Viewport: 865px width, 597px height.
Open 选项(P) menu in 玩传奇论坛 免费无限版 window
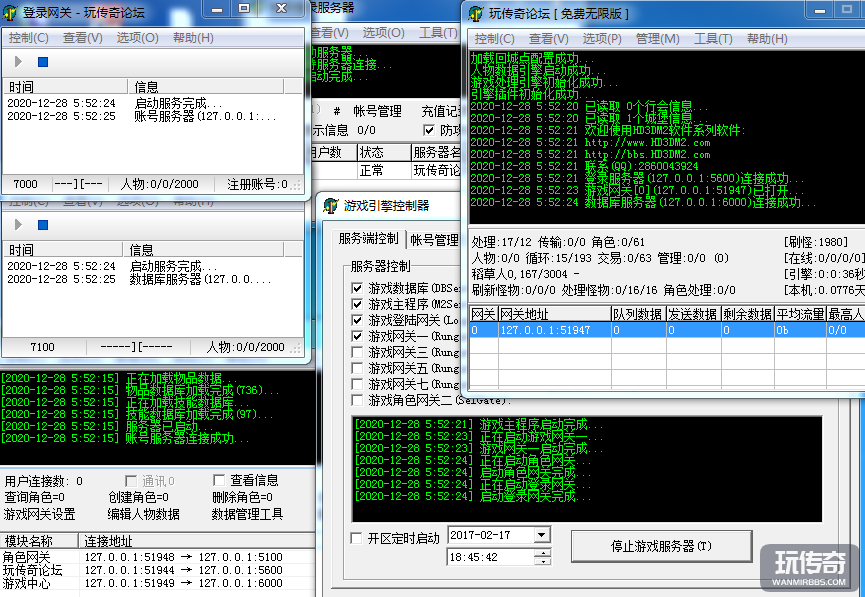[x=602, y=39]
